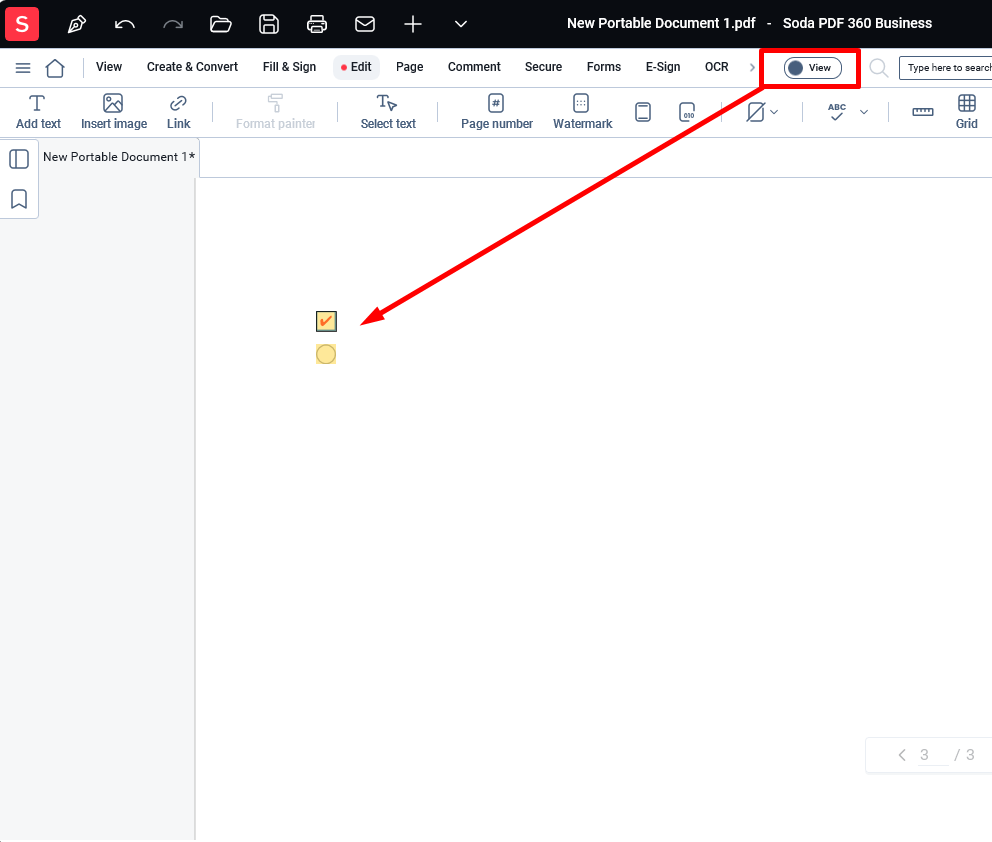Expand the quick access toolbar chevron
The width and height of the screenshot is (992, 842).
(461, 24)
